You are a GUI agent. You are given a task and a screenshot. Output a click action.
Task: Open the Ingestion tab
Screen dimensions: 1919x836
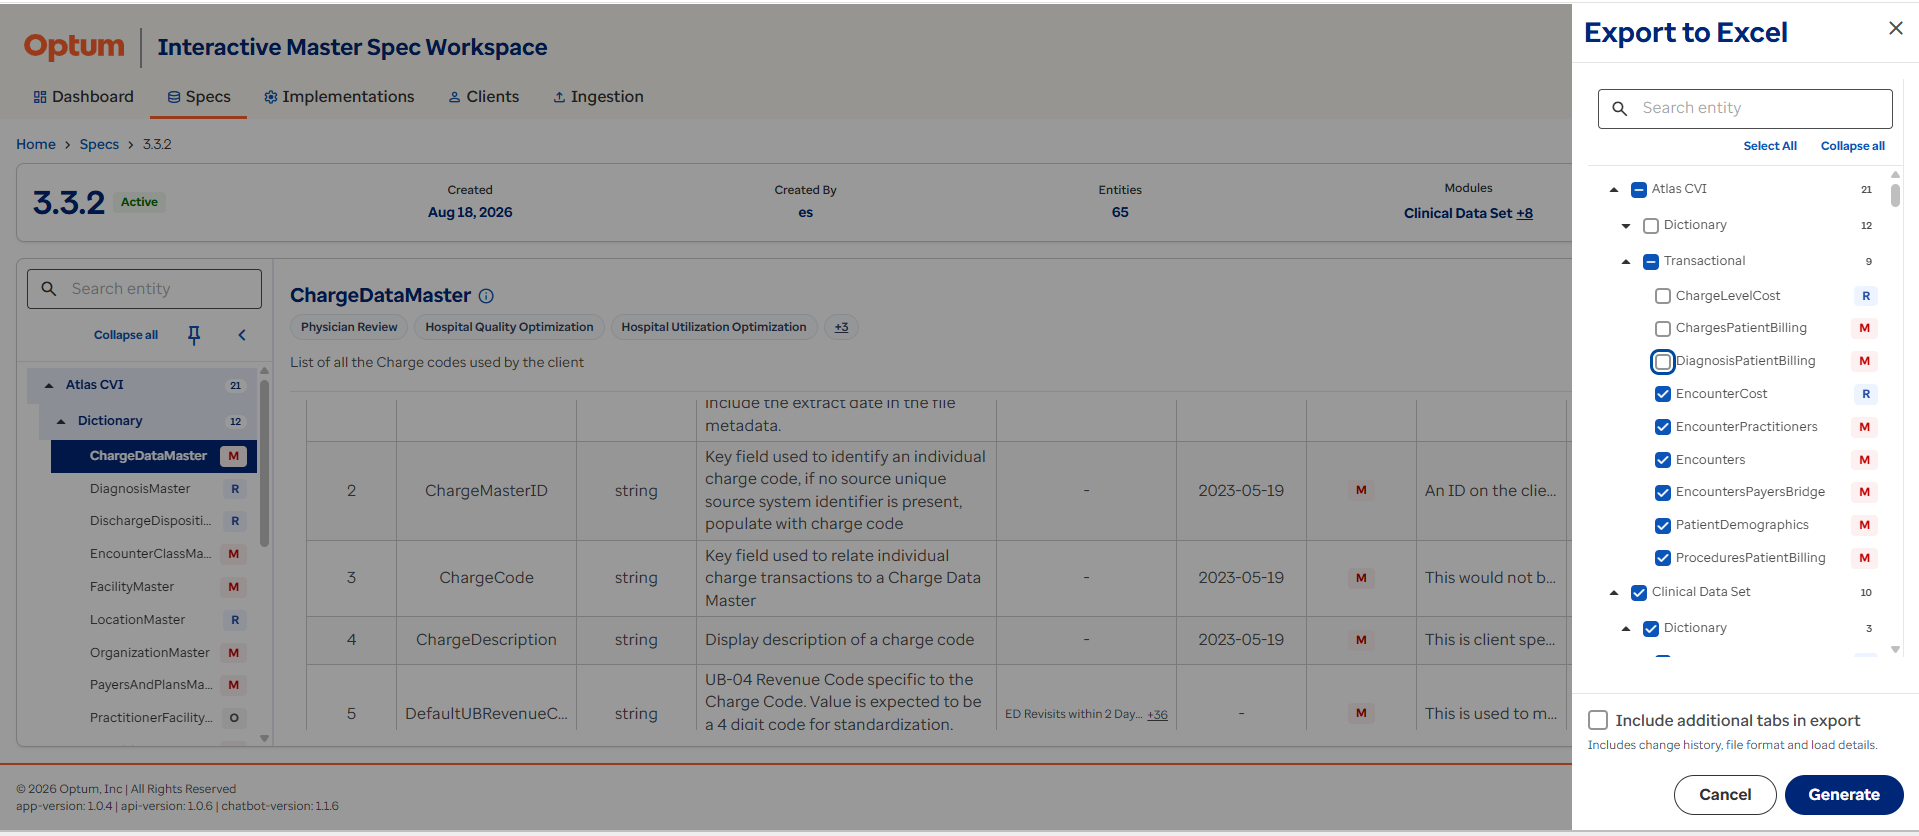click(x=598, y=97)
